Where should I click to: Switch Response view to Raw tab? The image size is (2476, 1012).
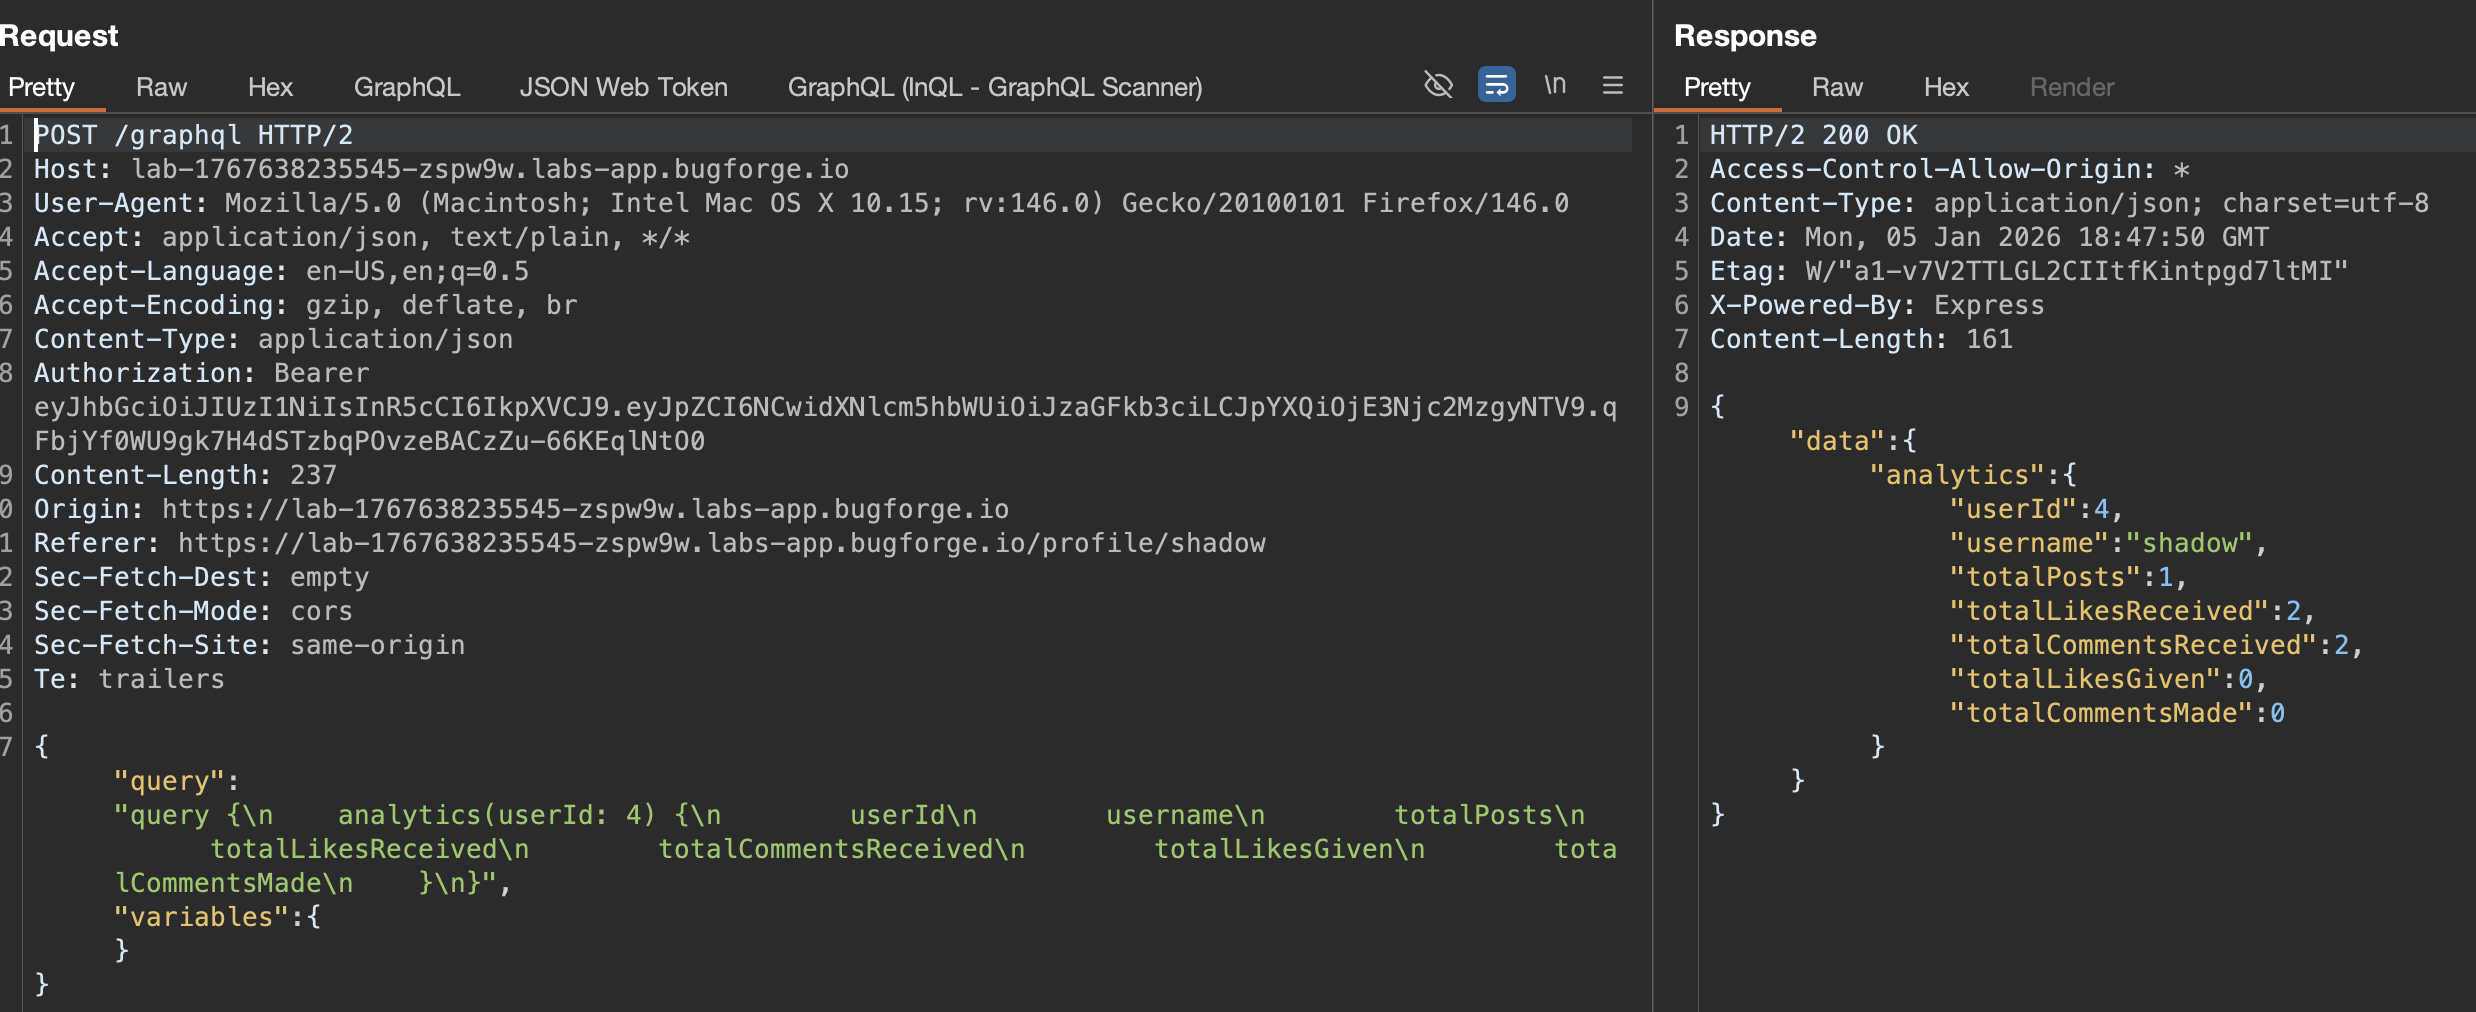(1837, 87)
